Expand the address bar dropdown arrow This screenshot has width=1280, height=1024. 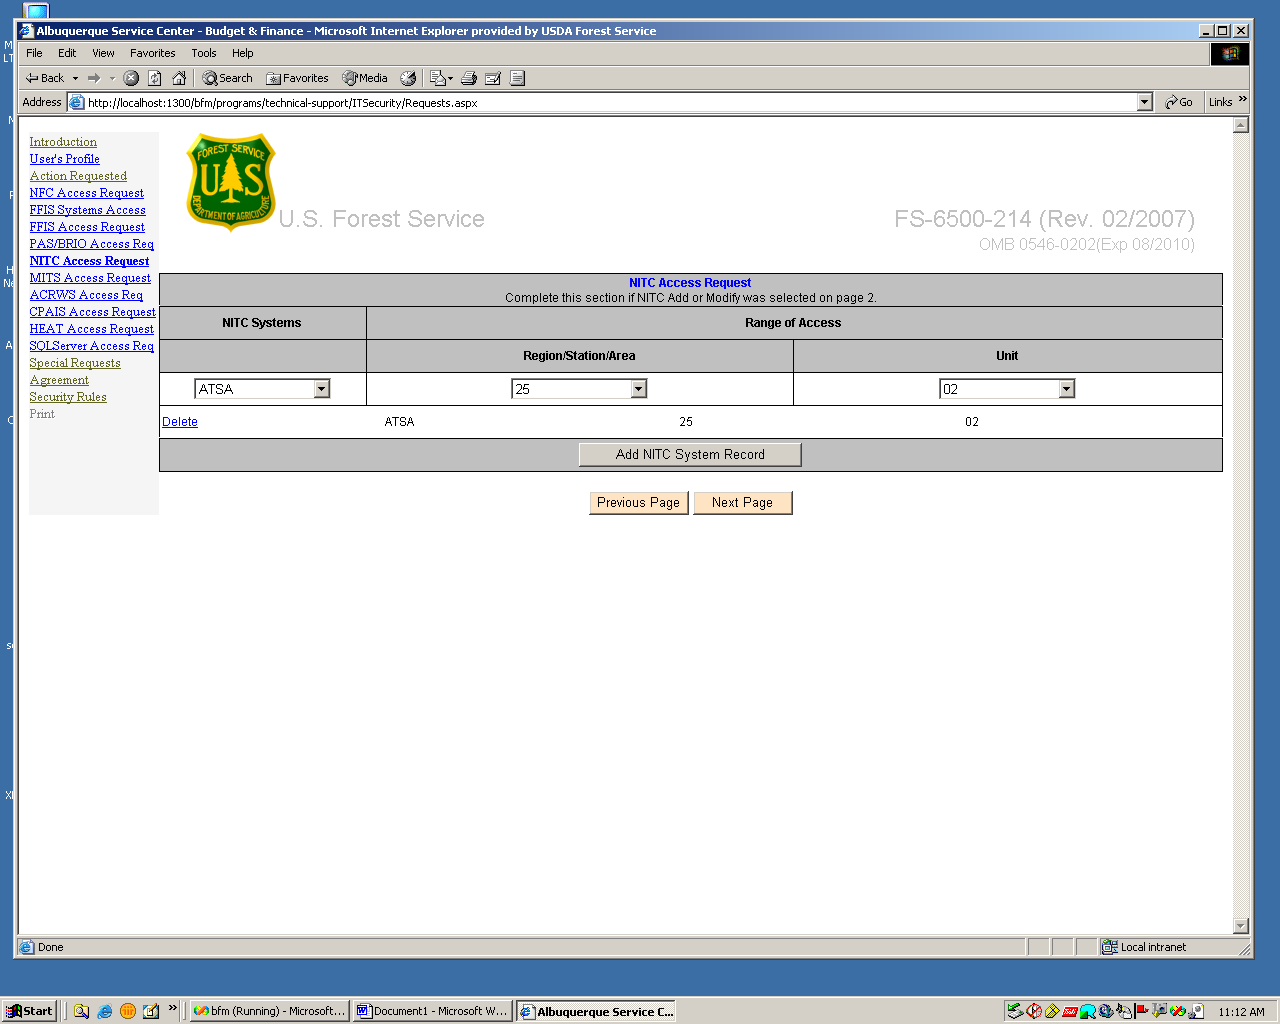(1145, 102)
